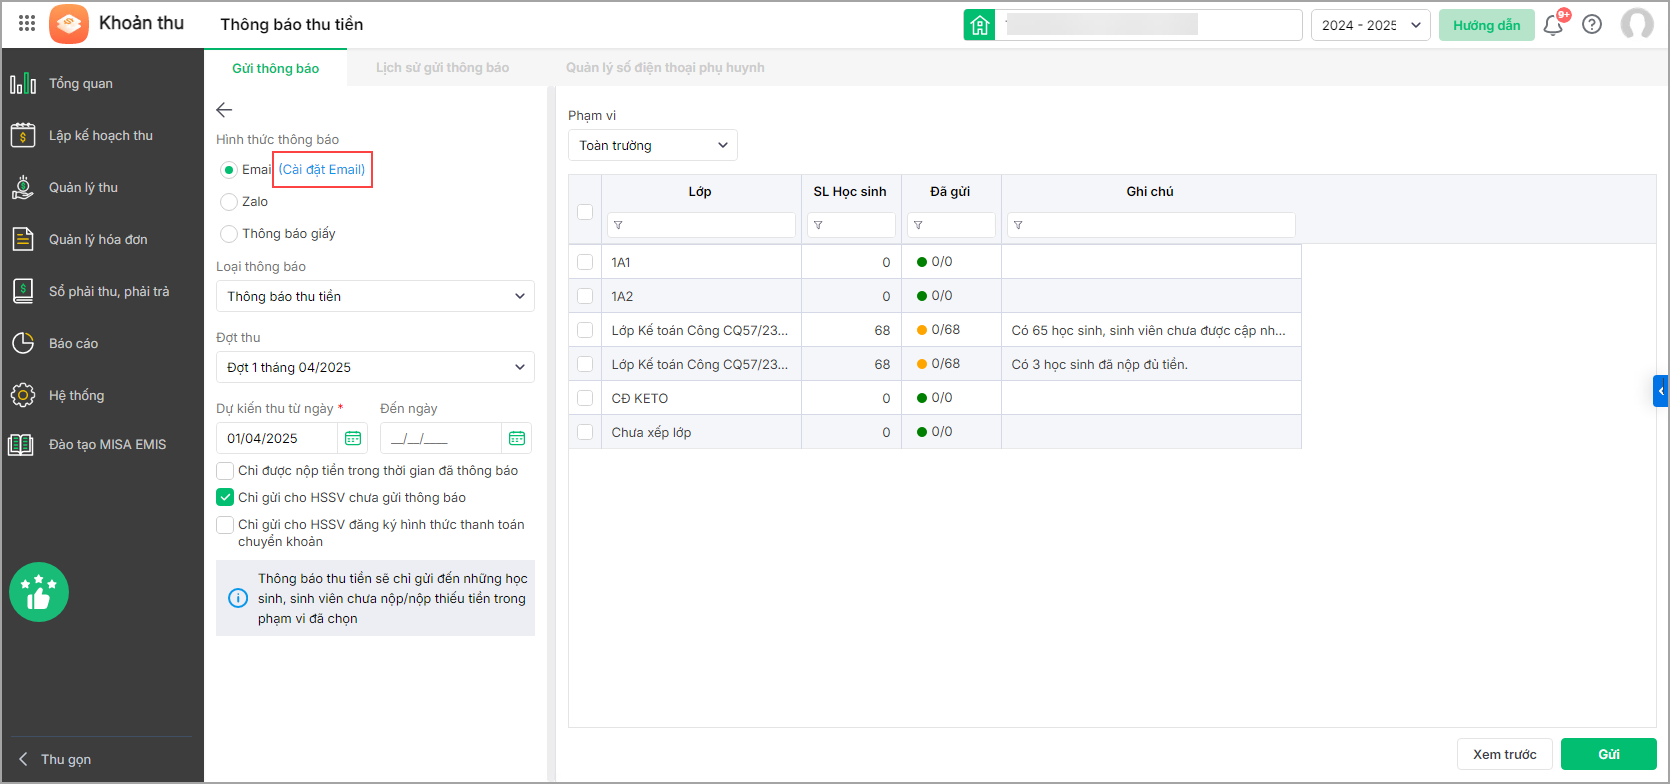Image resolution: width=1670 pixels, height=784 pixels.
Task: Expand the Loại thông báo dropdown
Action: 375,296
